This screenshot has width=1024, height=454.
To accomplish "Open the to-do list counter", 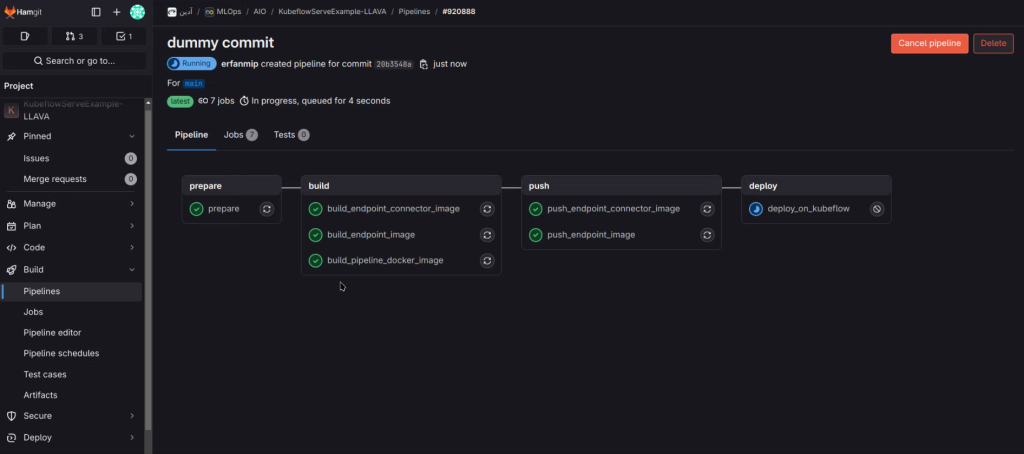I will pos(123,36).
